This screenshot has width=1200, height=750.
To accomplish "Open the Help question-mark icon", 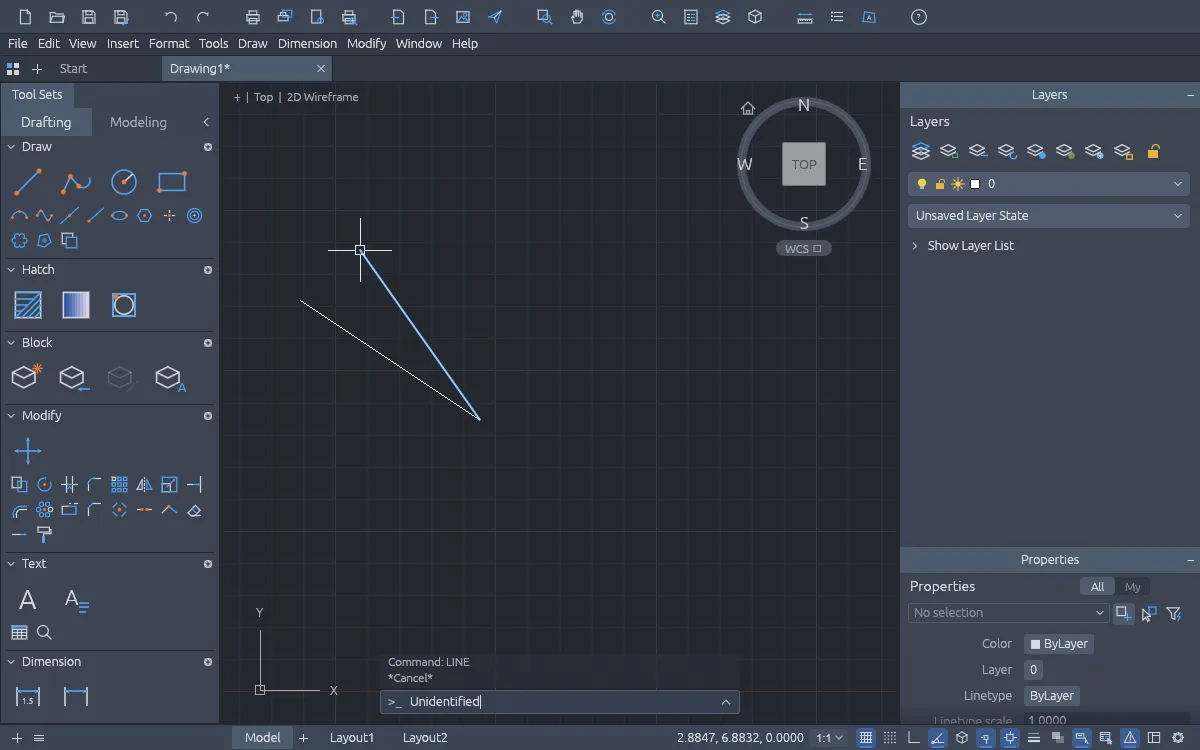I will click(919, 17).
